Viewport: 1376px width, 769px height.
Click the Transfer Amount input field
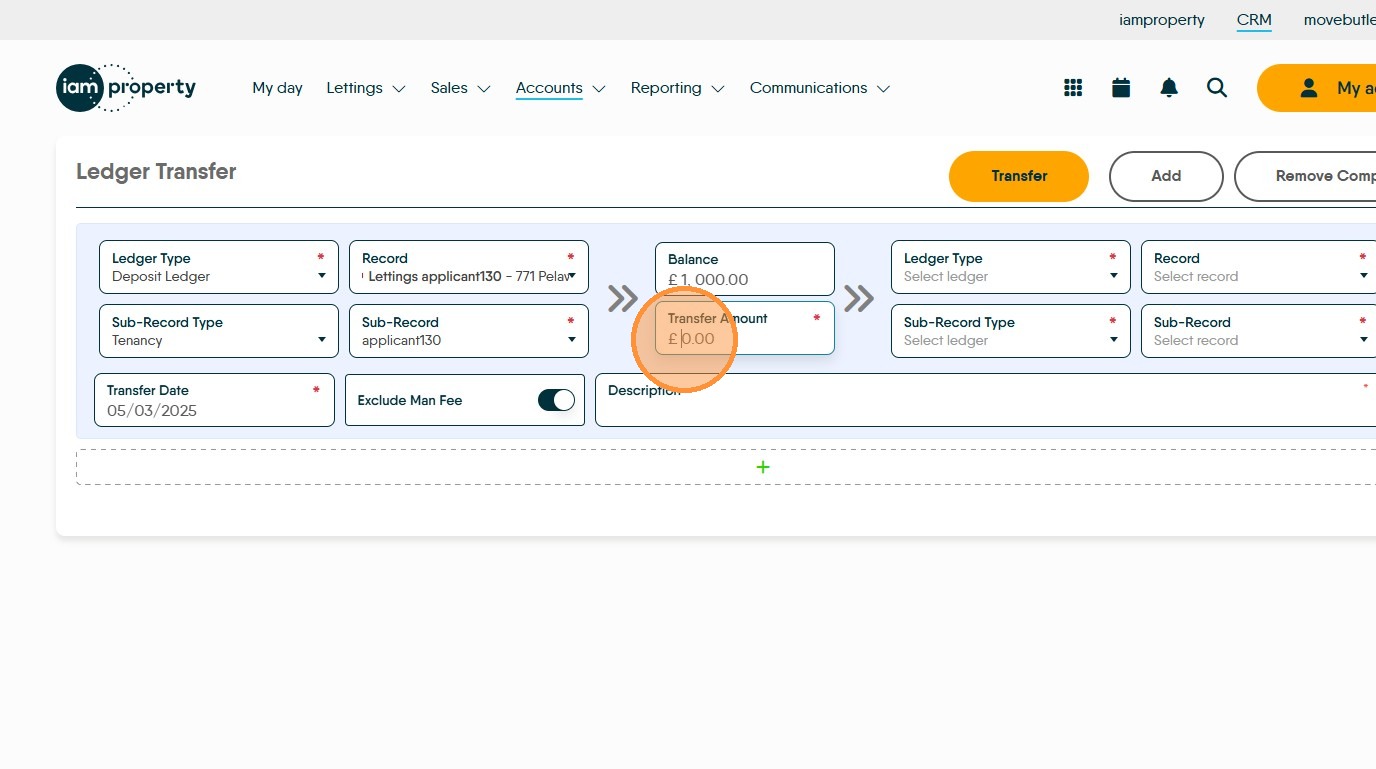(x=745, y=338)
